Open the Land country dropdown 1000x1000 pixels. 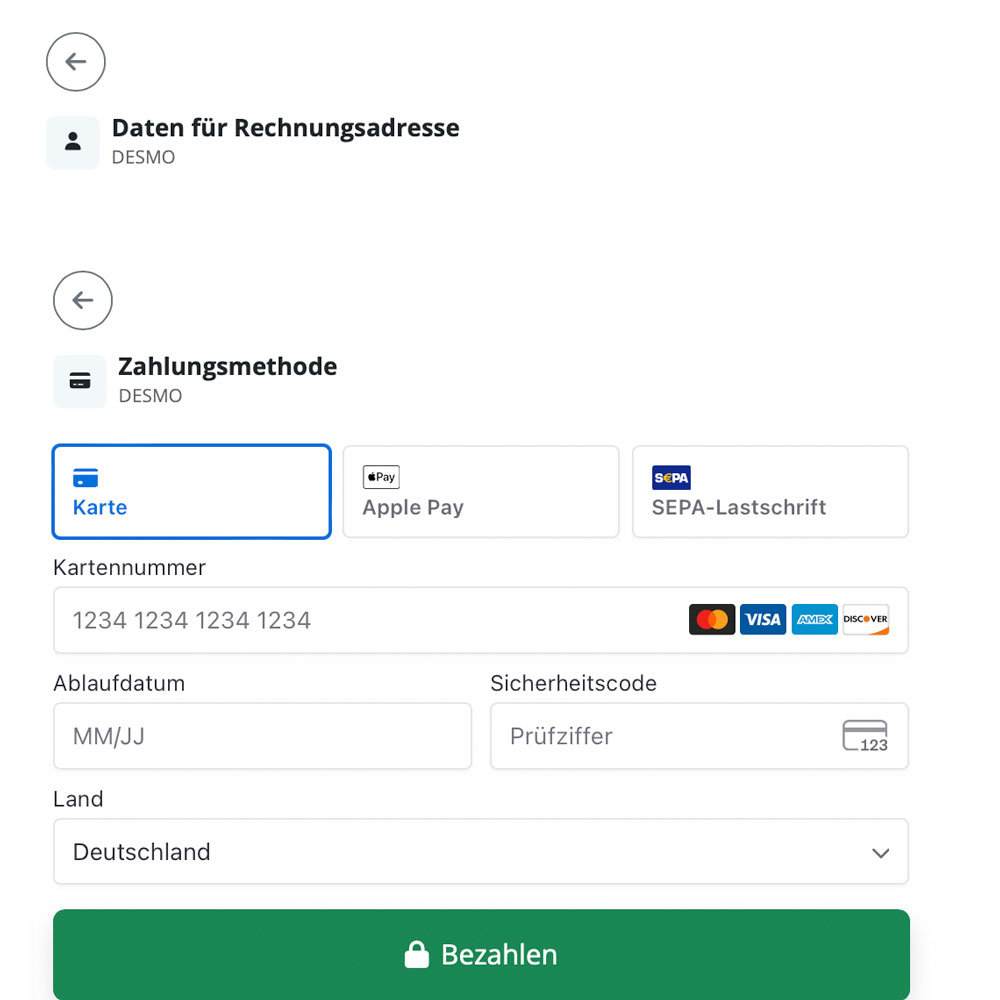point(480,852)
